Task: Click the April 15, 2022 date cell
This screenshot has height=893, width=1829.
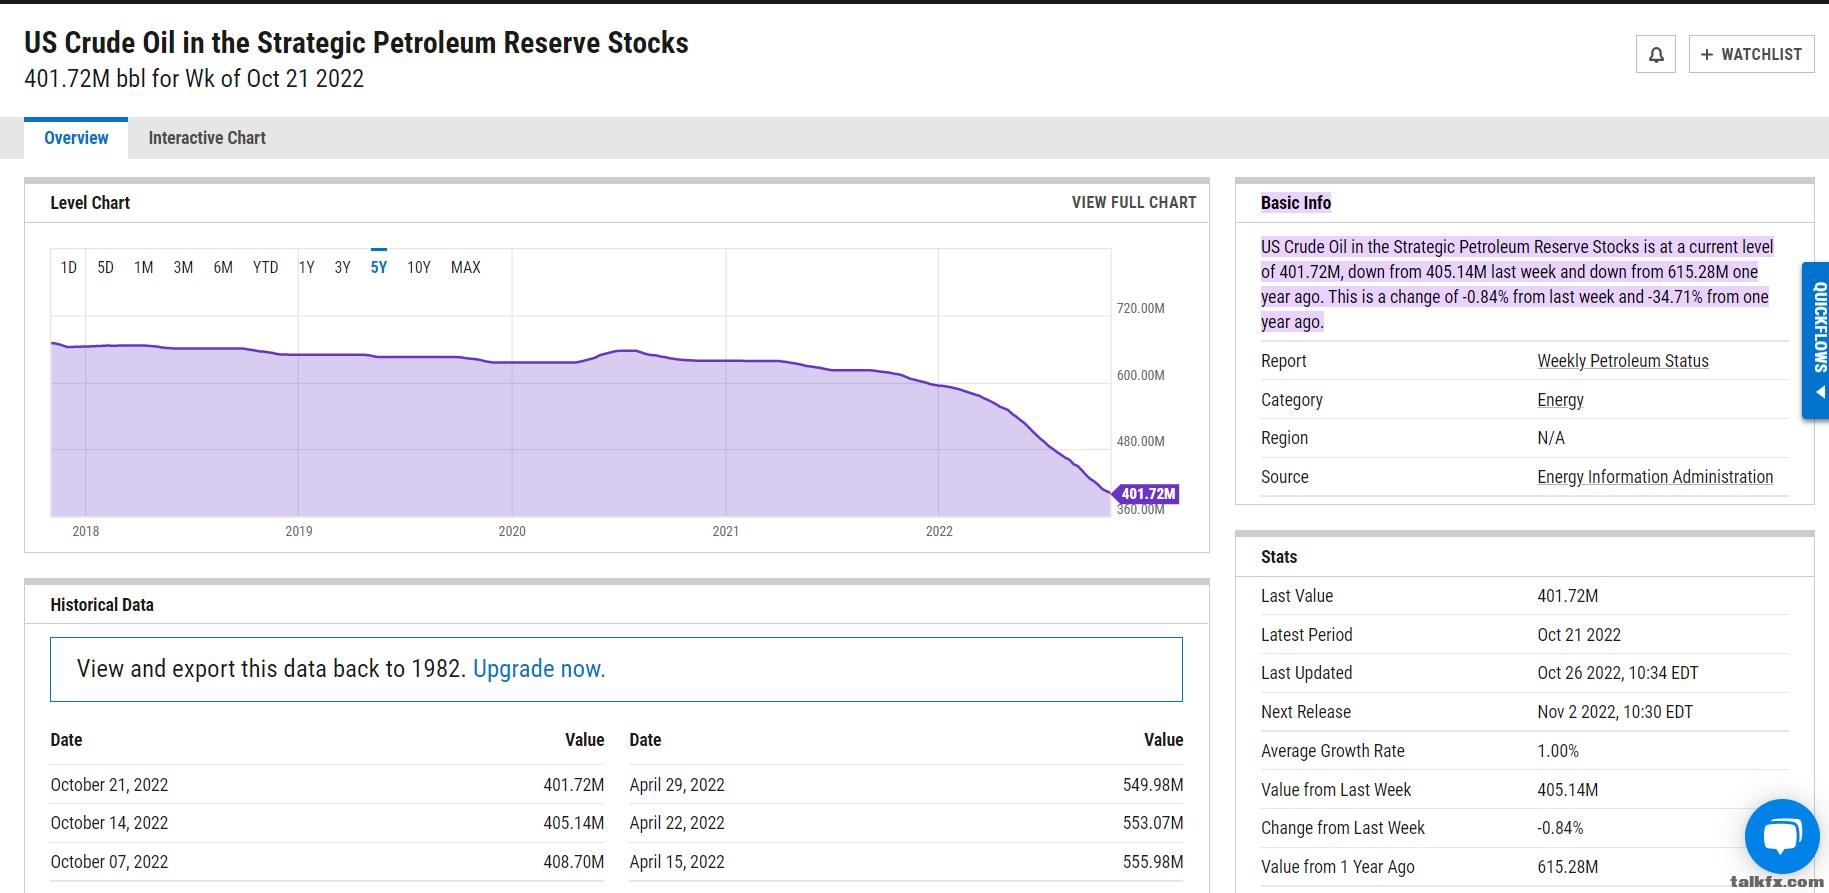Action: point(677,862)
